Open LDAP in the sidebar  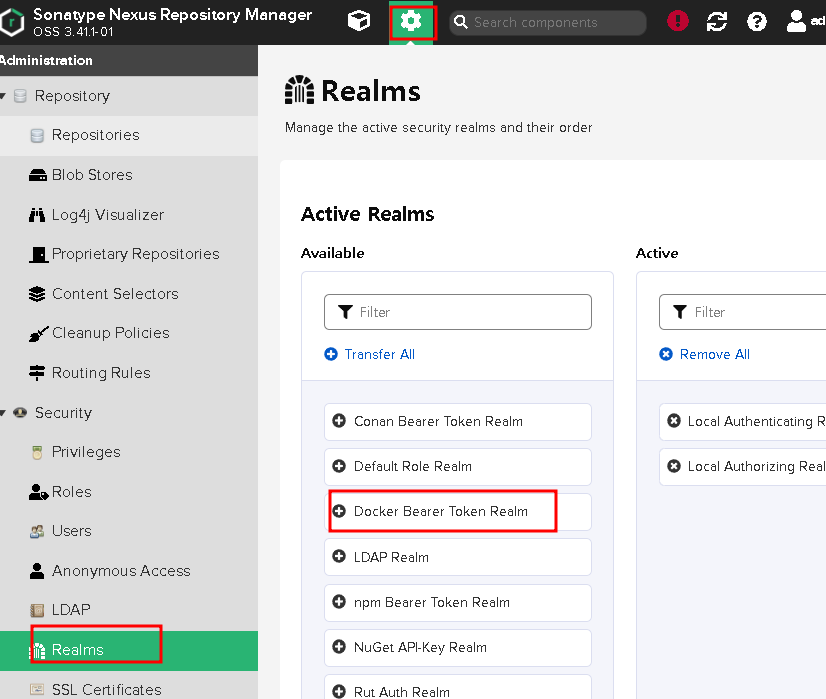point(129,610)
